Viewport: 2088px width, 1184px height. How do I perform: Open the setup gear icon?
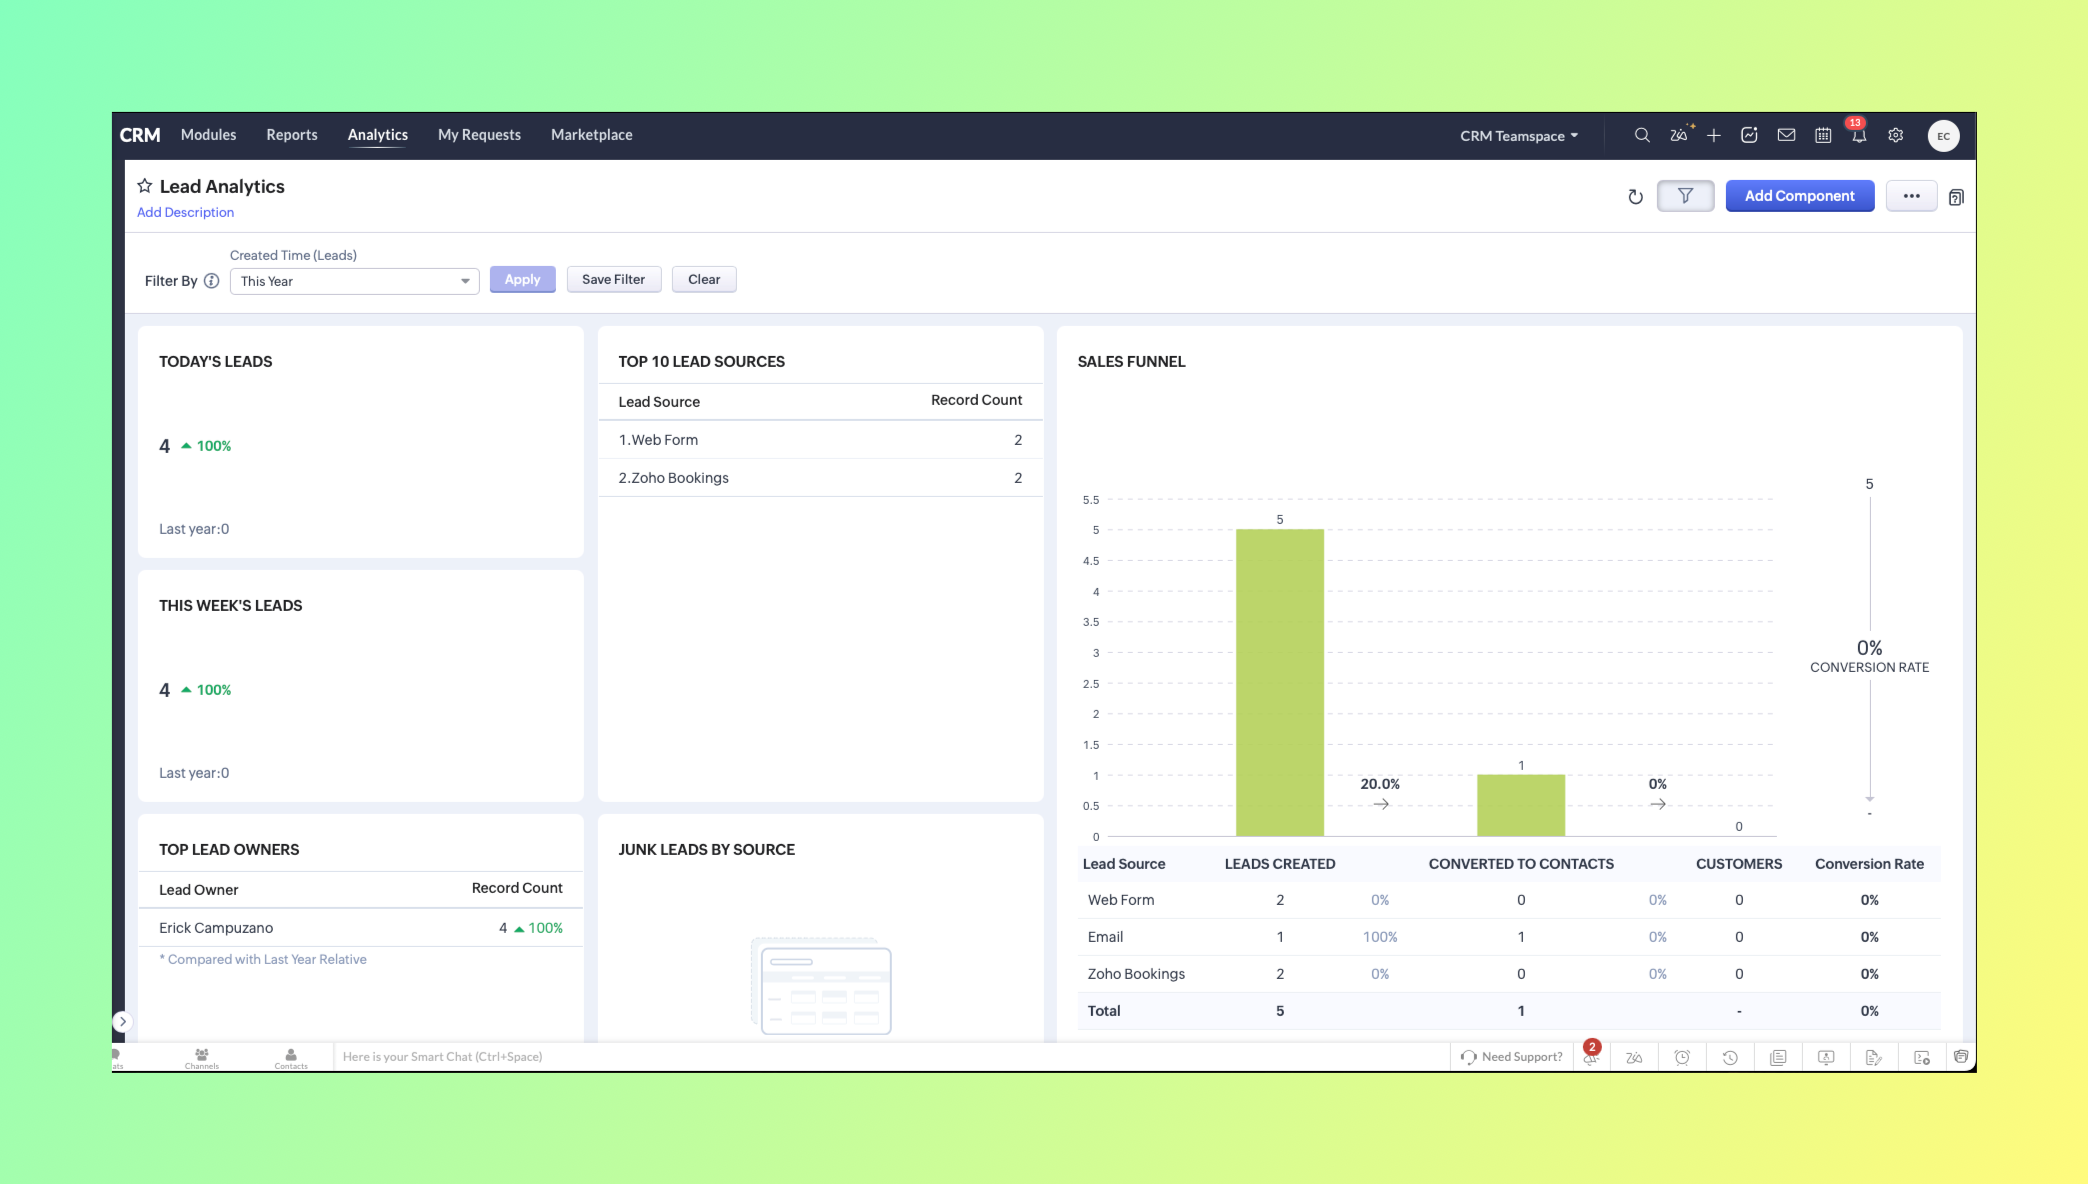tap(1895, 135)
